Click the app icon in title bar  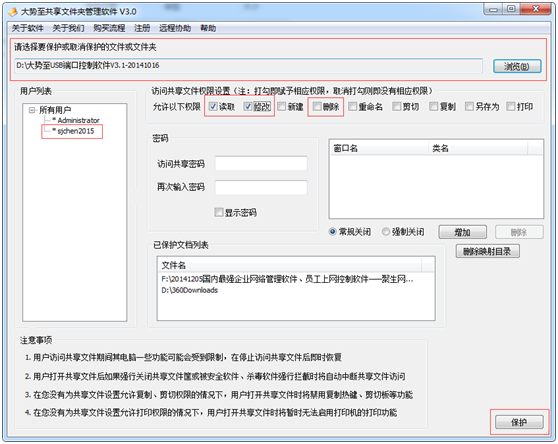[x=13, y=12]
